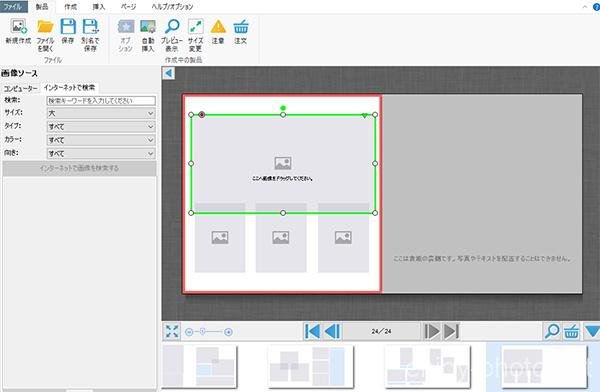Open the ページ ribbon tab
This screenshot has width=600, height=392.
pos(129,7)
